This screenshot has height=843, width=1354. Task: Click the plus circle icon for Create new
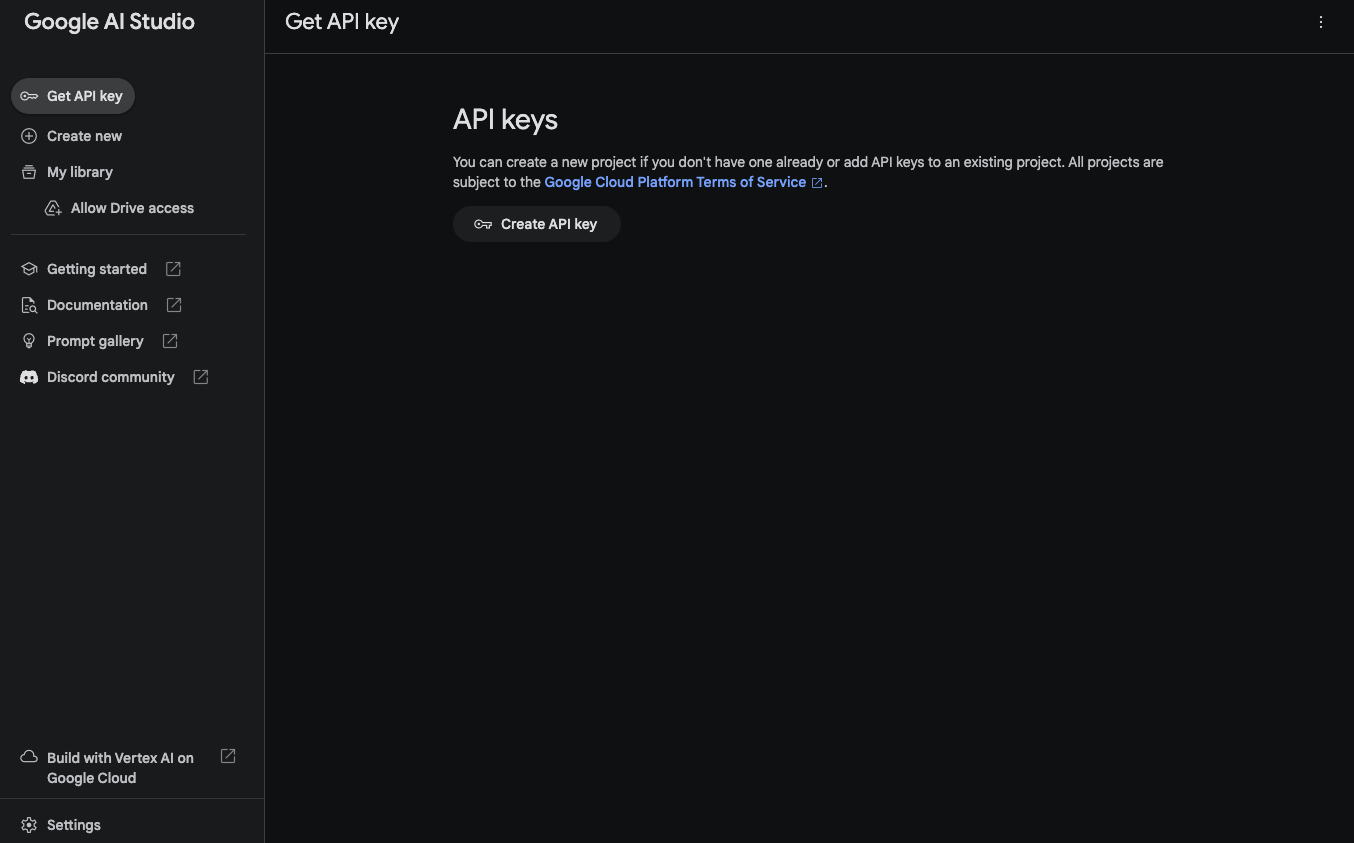(29, 136)
